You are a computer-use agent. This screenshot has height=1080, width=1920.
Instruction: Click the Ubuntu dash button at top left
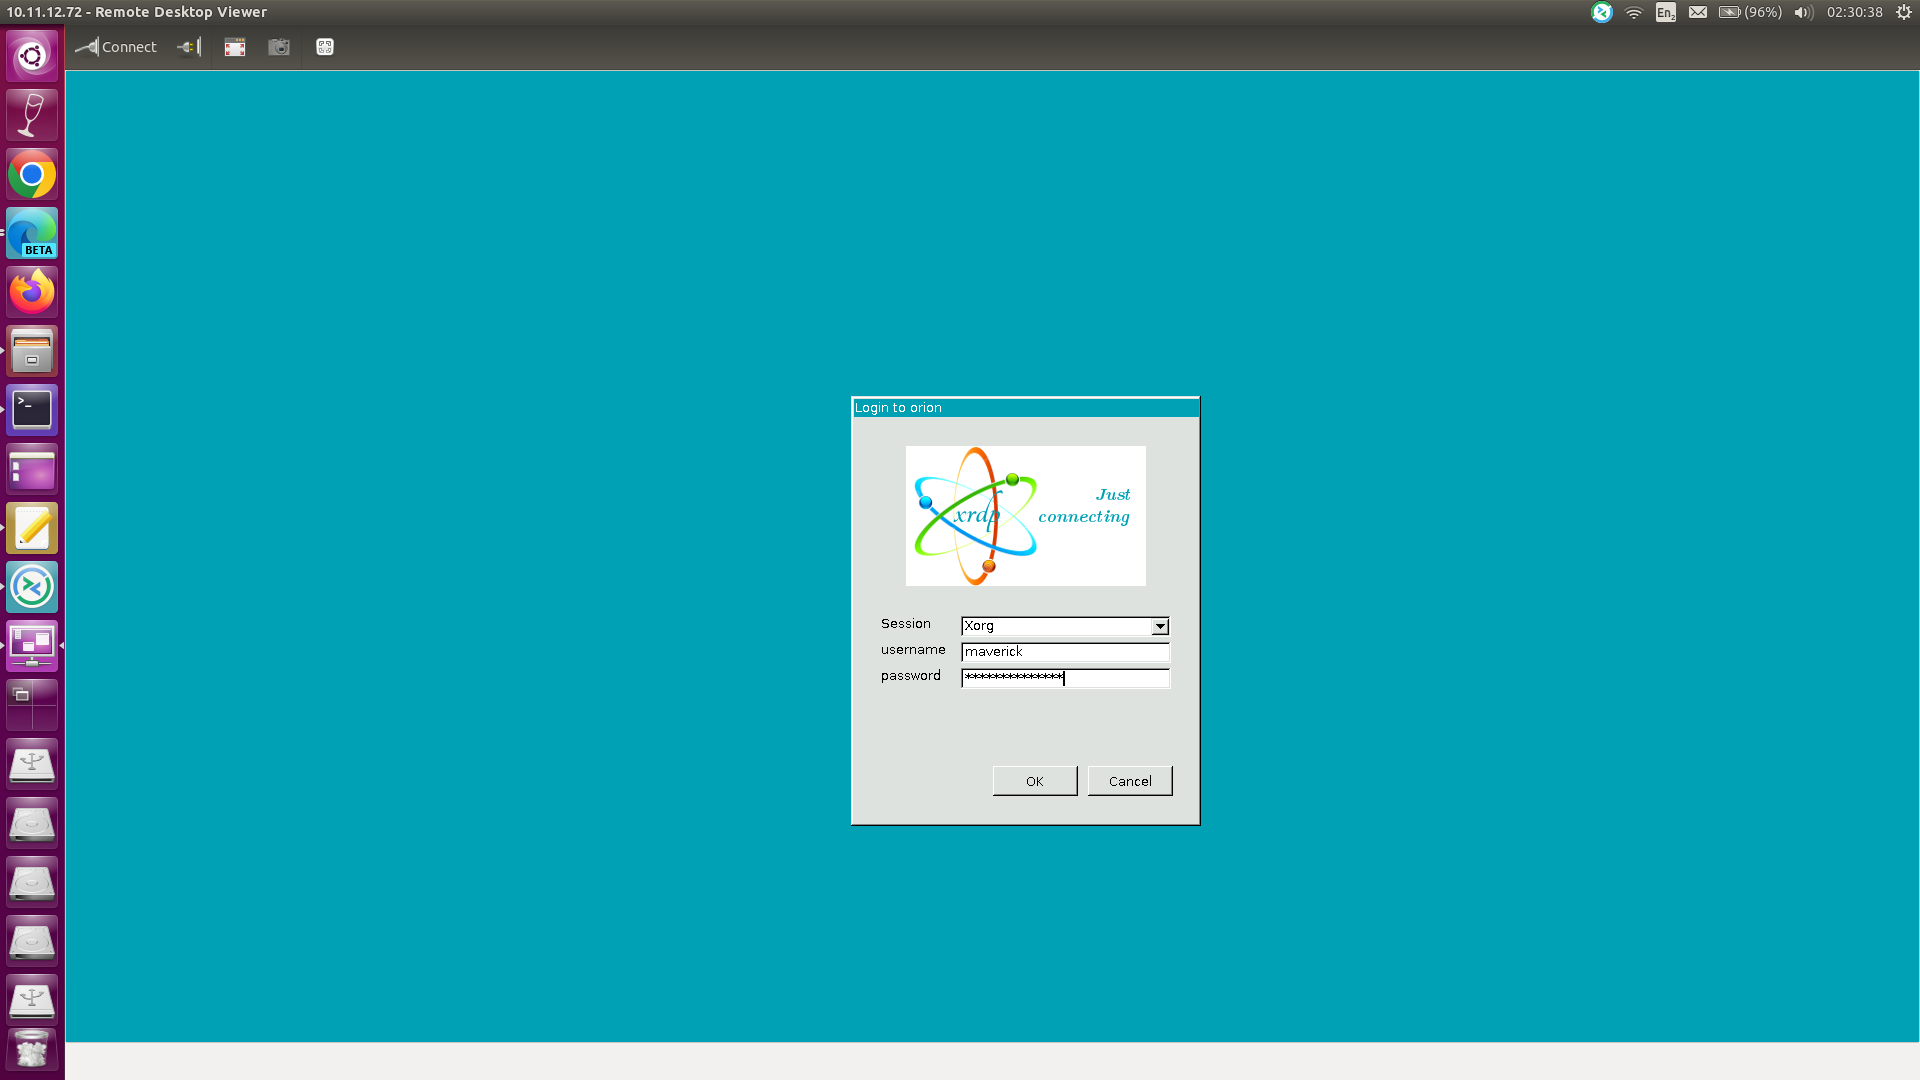[x=32, y=56]
